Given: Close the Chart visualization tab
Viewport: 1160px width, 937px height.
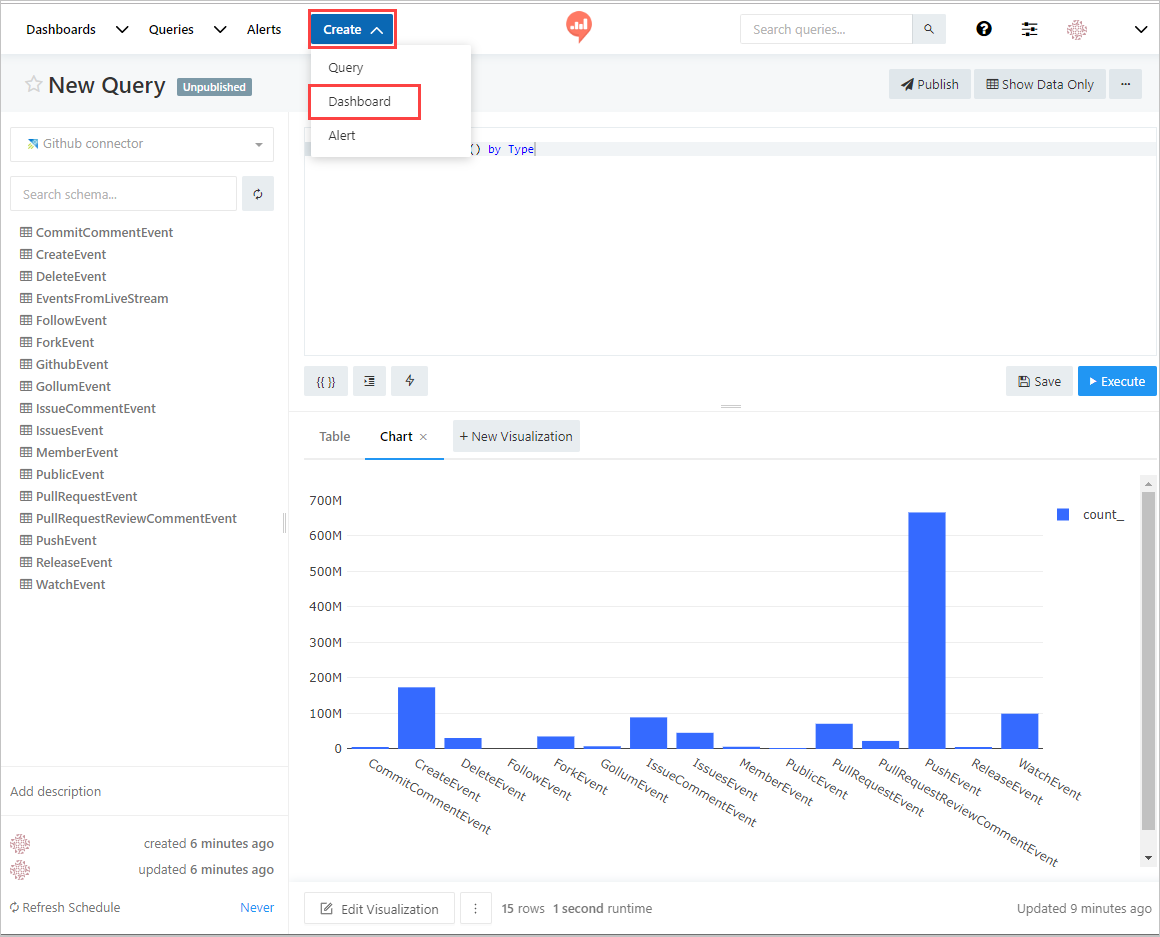Looking at the screenshot, I should 423,437.
